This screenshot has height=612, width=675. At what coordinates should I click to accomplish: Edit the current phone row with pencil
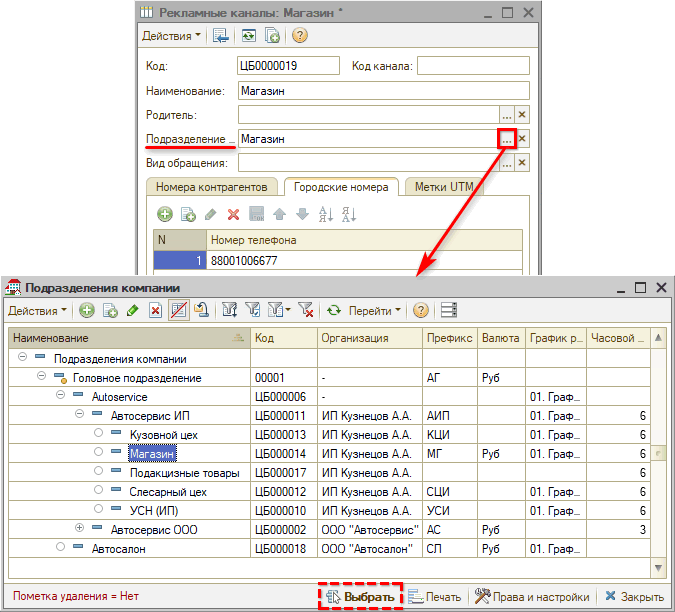tap(211, 214)
